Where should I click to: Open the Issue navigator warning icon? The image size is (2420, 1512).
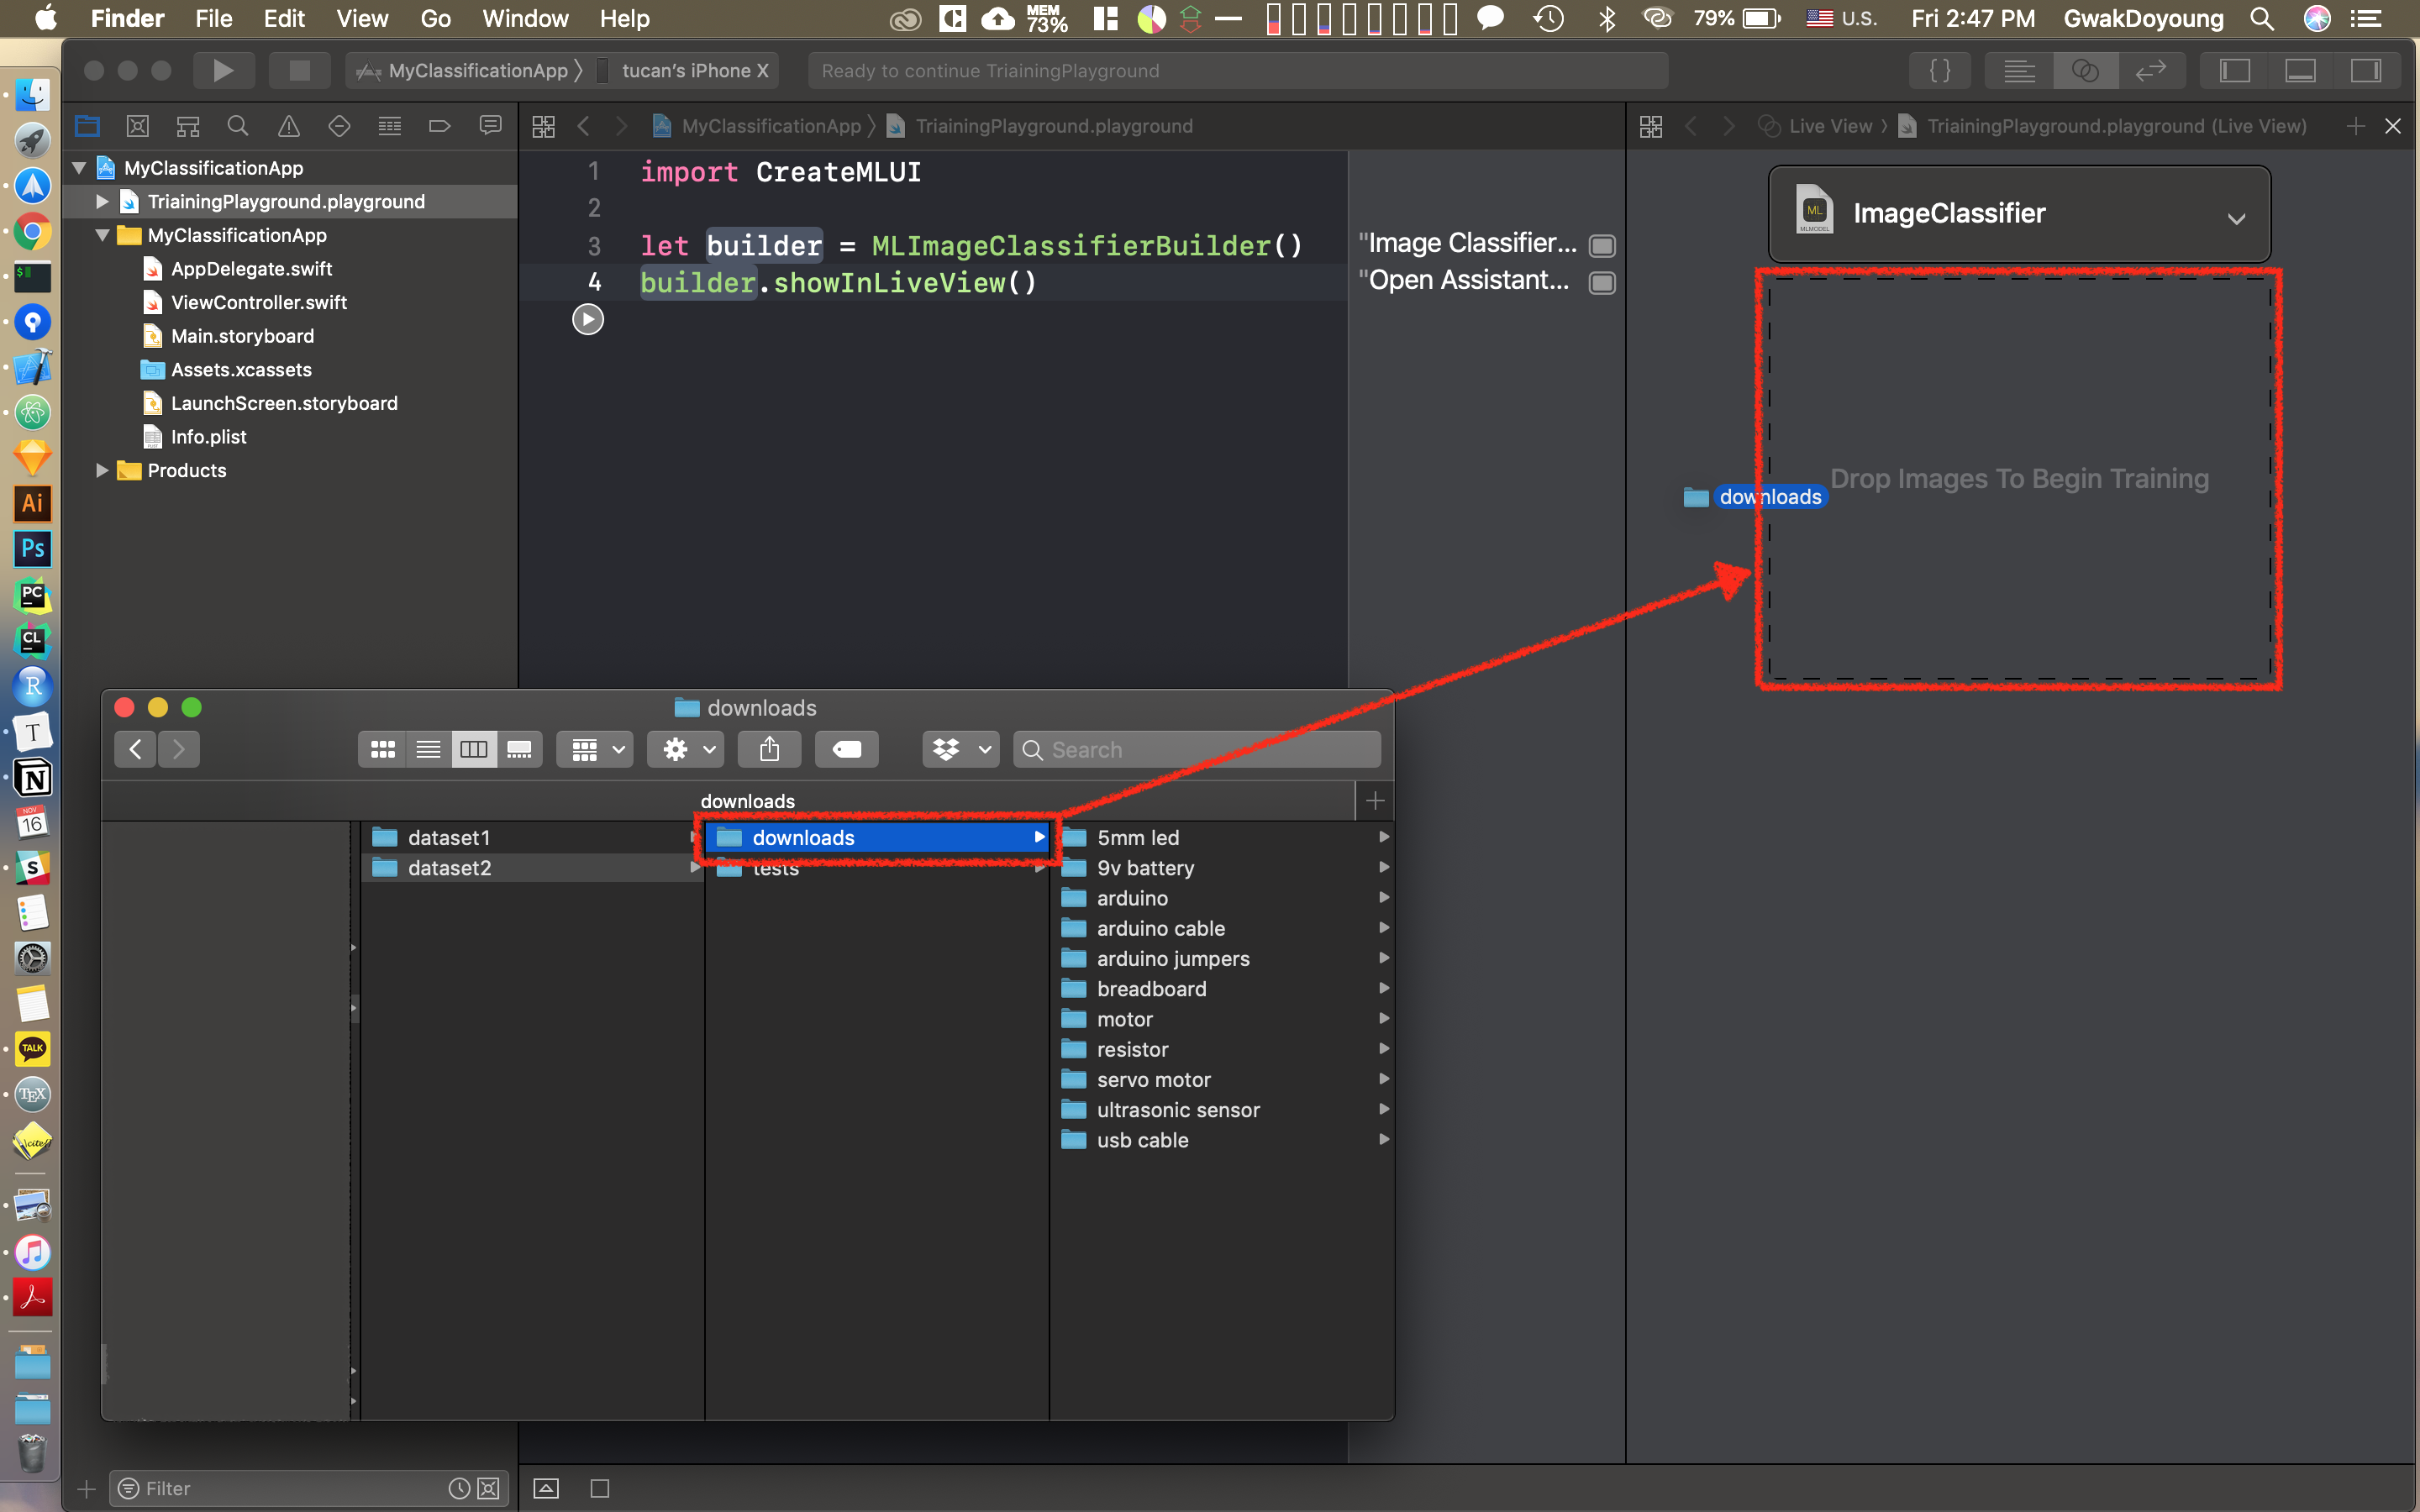click(288, 126)
